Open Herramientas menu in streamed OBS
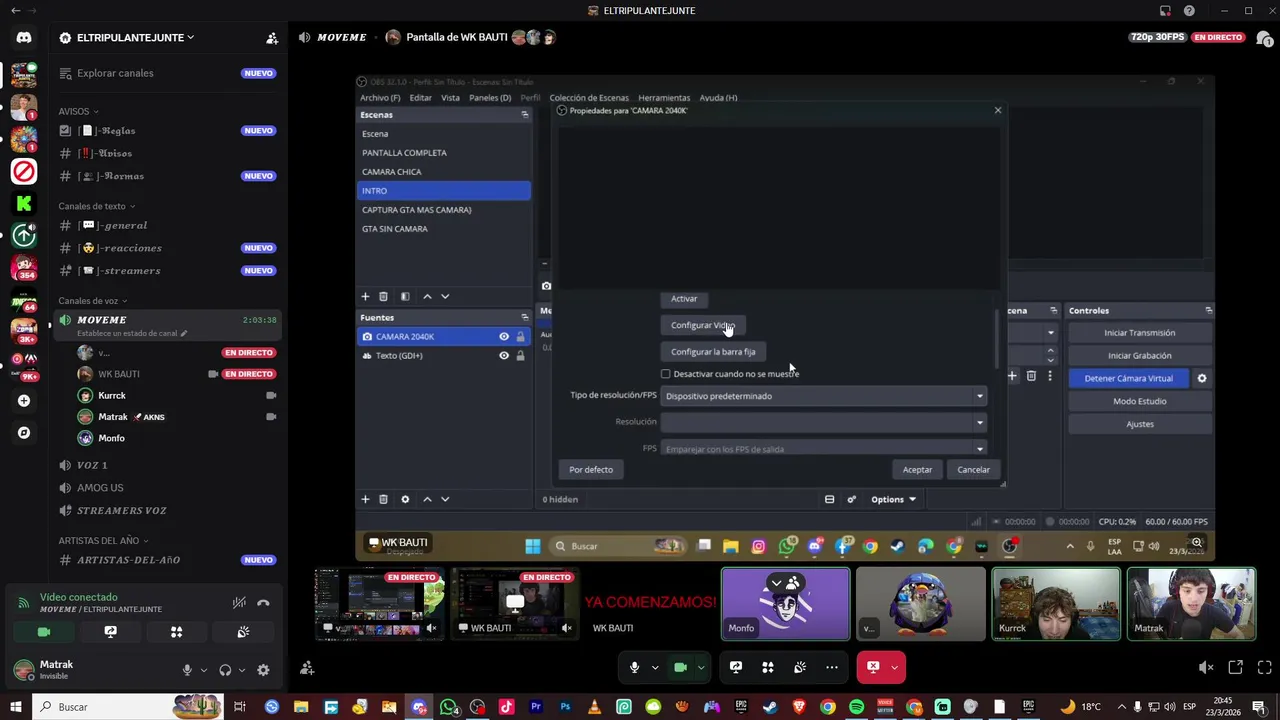This screenshot has height=720, width=1280. 664,98
